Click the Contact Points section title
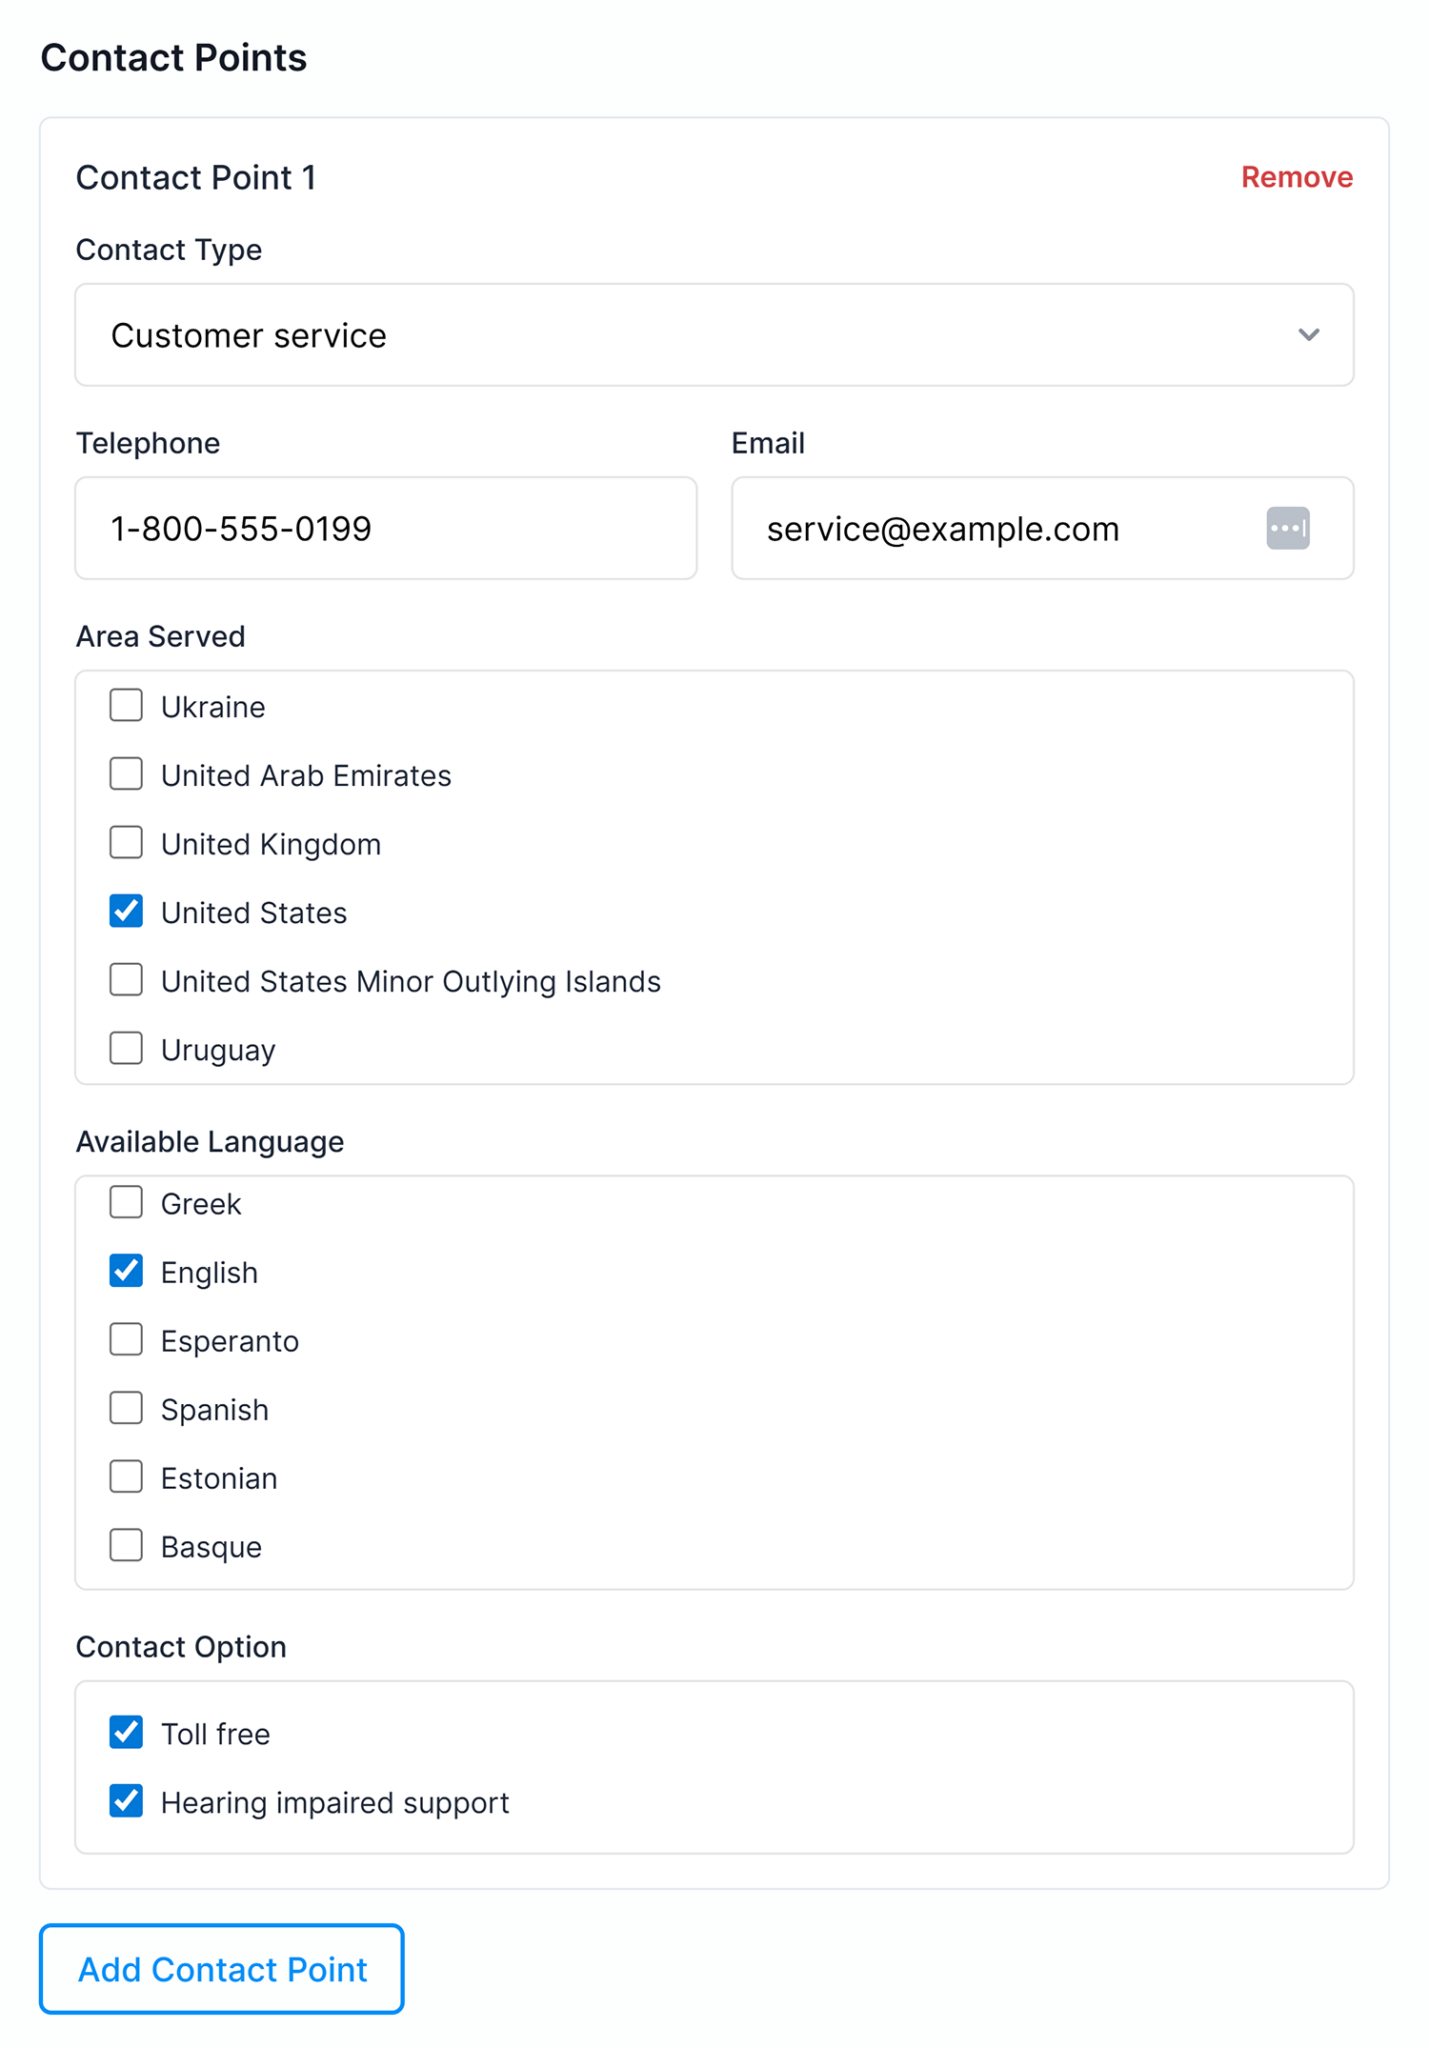This screenshot has width=1429, height=2048. point(173,57)
